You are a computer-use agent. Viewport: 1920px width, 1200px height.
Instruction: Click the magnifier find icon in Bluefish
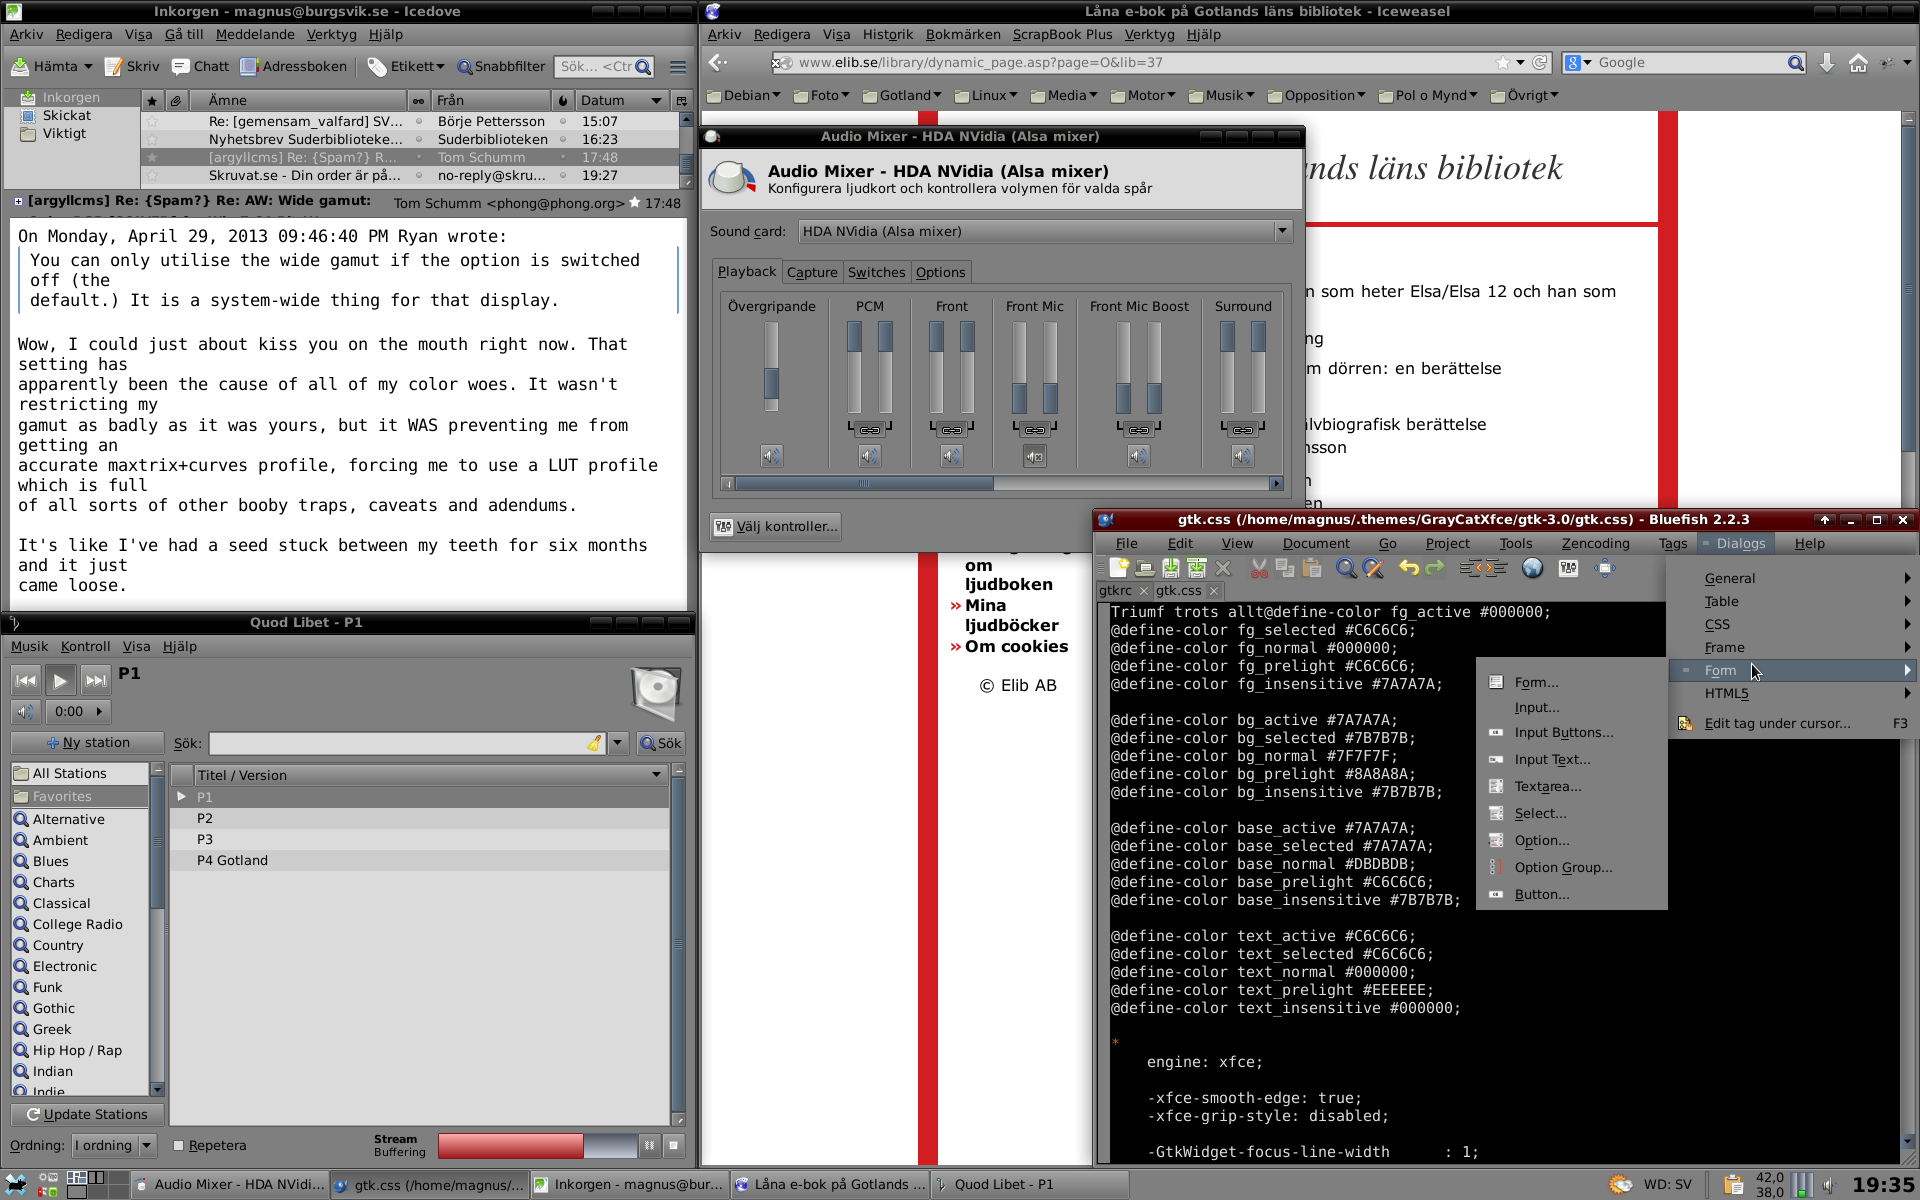pyautogui.click(x=1347, y=568)
